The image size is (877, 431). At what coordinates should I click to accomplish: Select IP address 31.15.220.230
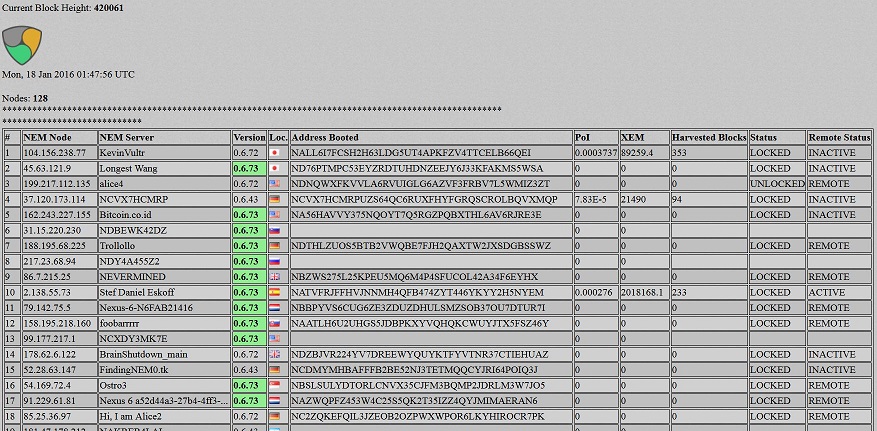click(x=53, y=230)
